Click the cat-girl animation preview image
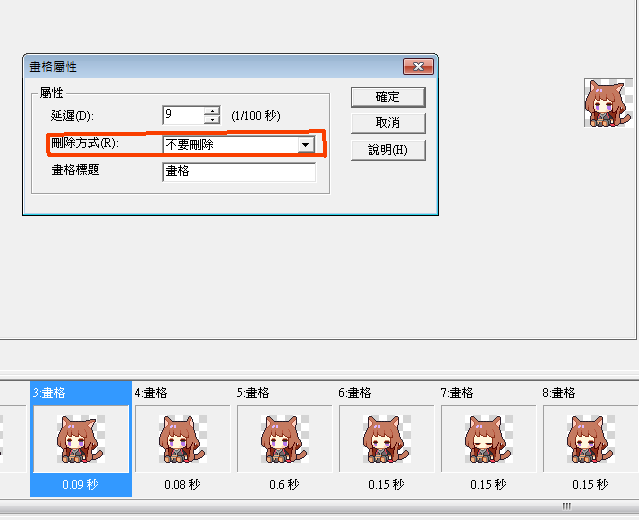 pyautogui.click(x=608, y=103)
